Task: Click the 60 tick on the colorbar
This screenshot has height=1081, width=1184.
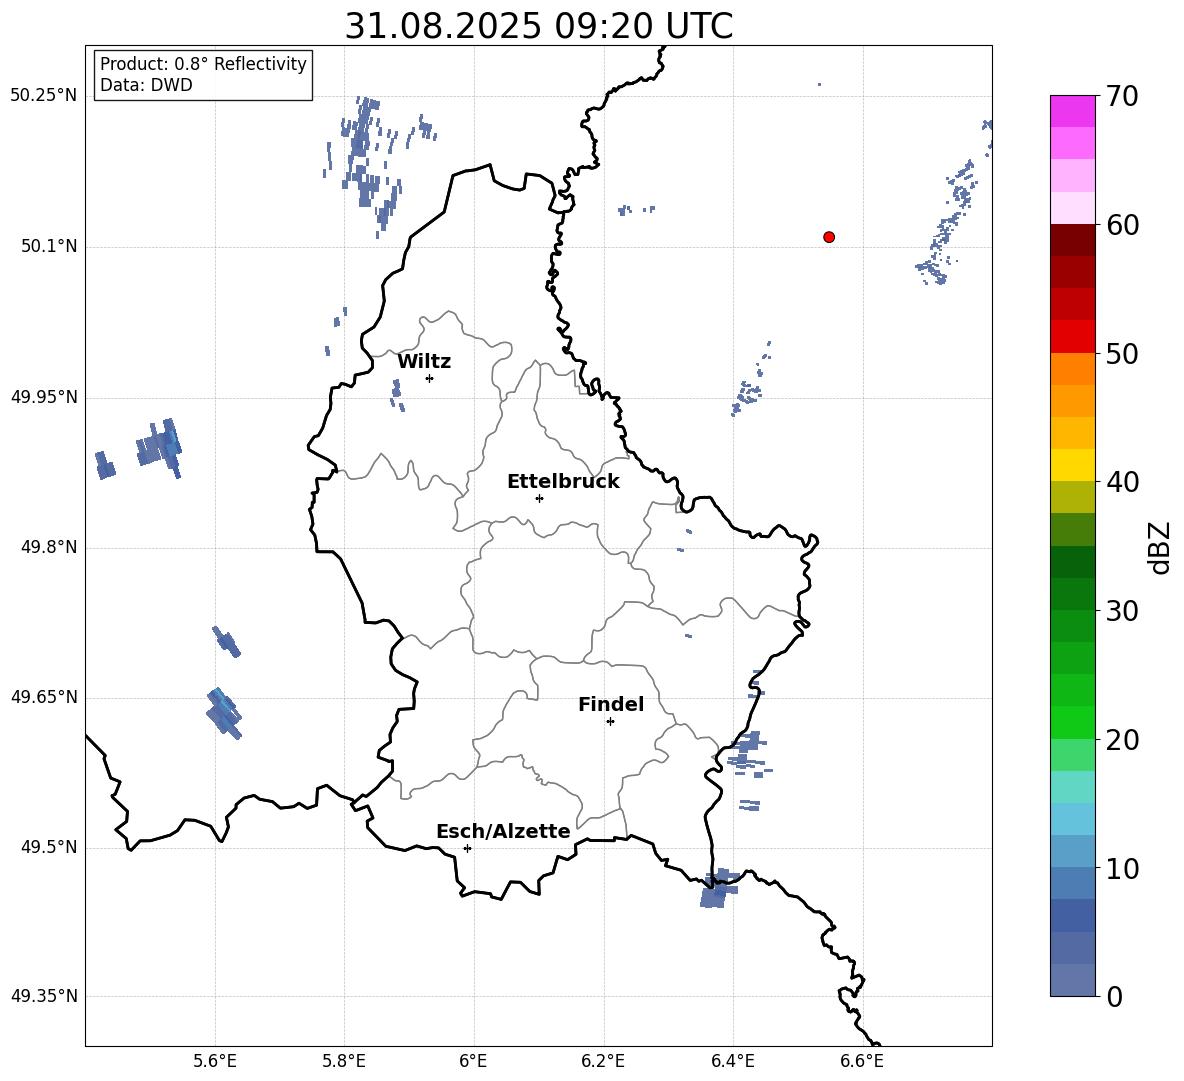Action: pos(1122,225)
